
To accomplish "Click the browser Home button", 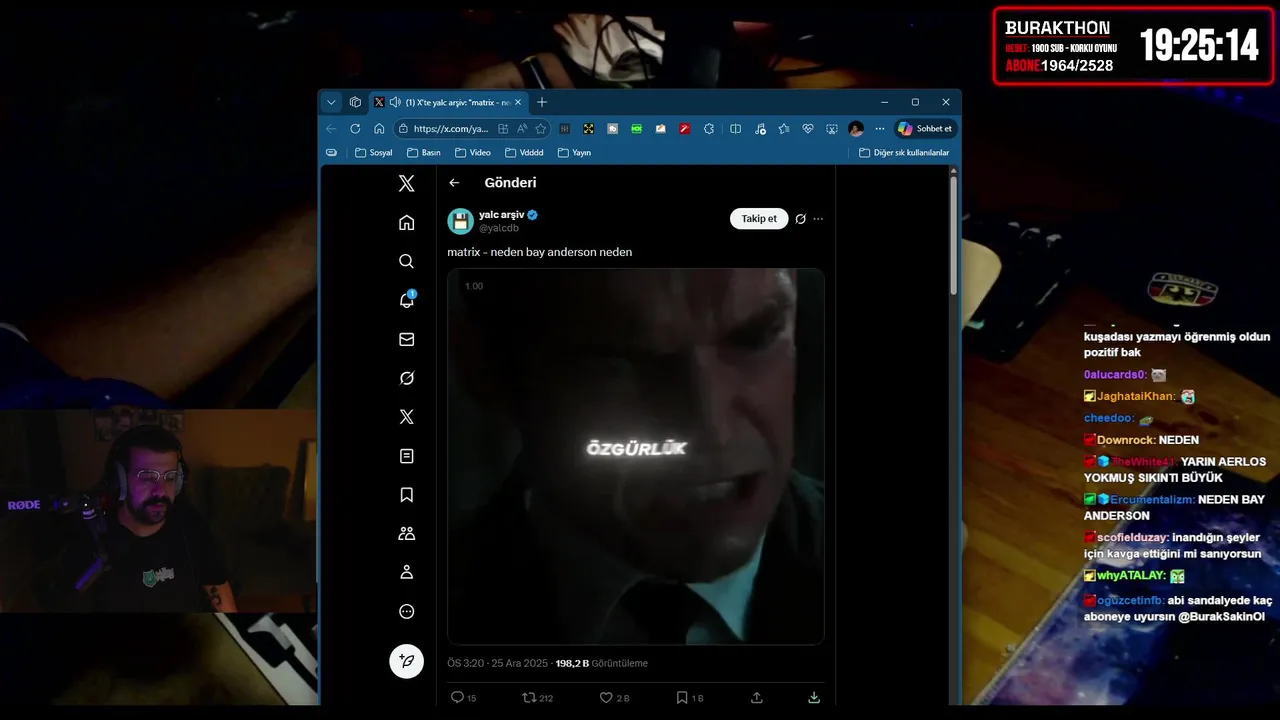I will click(x=379, y=128).
